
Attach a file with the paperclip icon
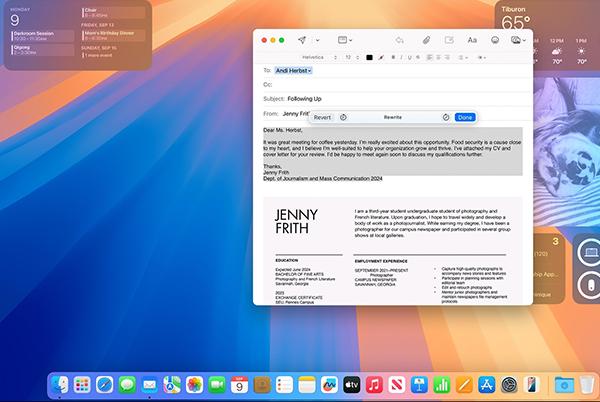pos(426,40)
